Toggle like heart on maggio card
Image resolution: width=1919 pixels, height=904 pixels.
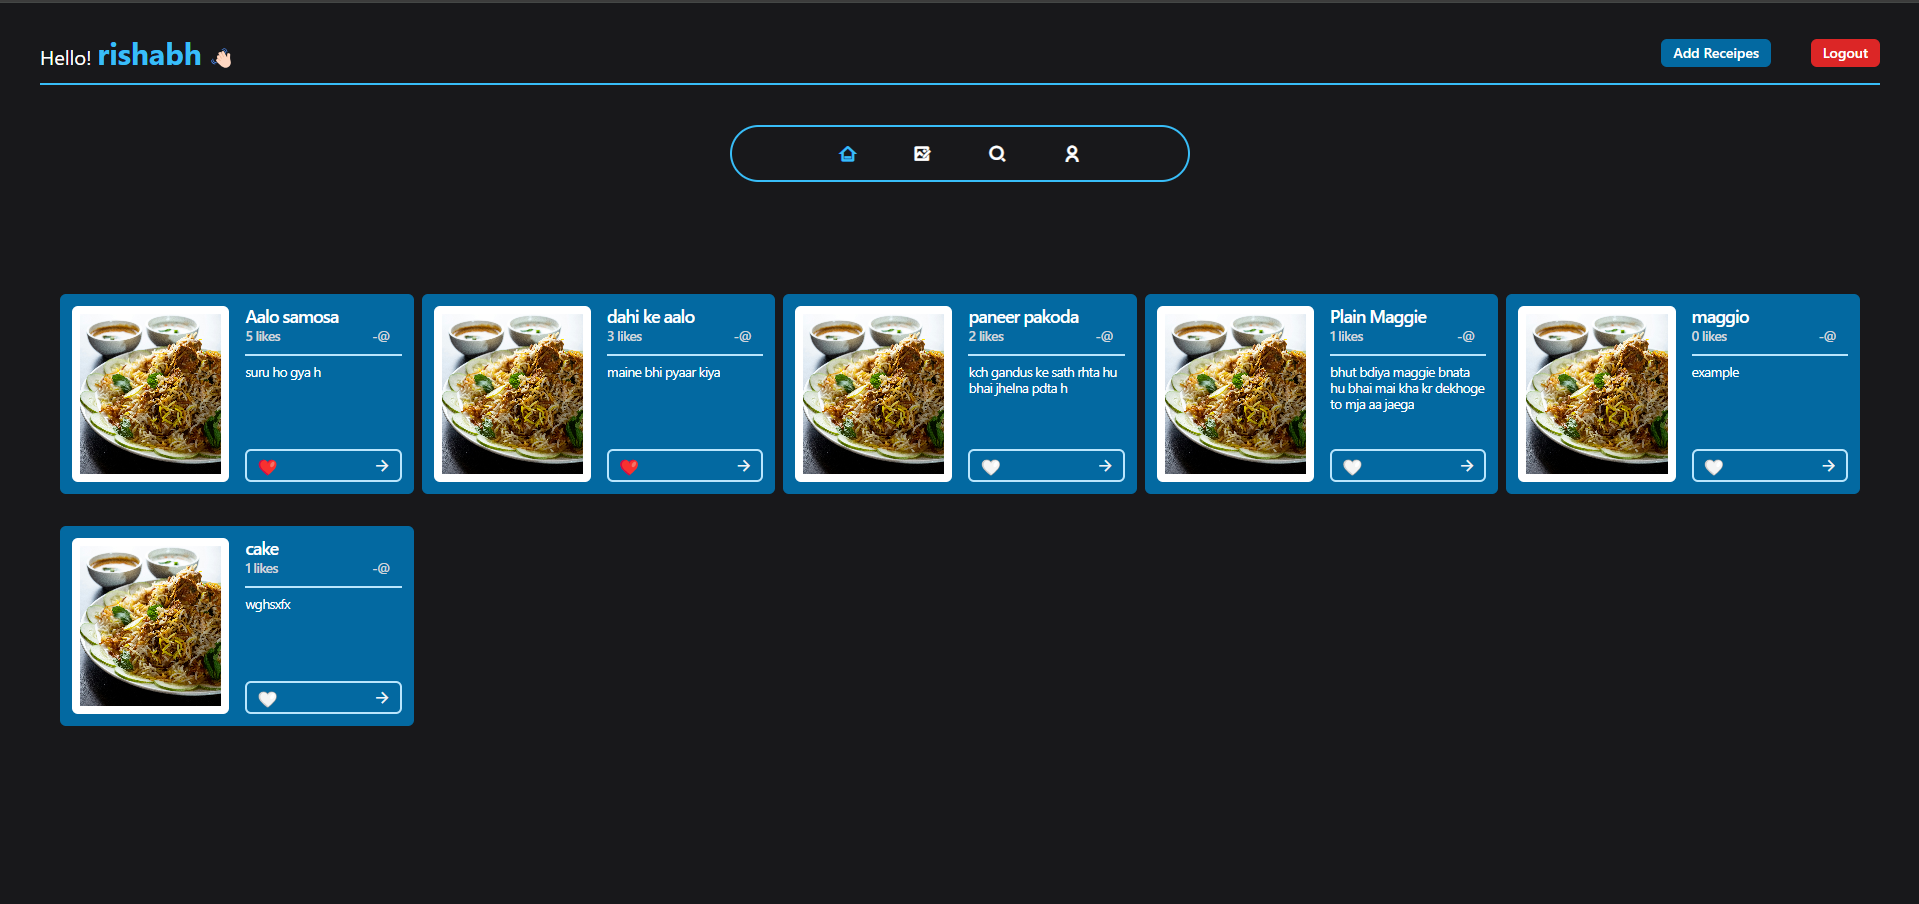click(x=1714, y=467)
